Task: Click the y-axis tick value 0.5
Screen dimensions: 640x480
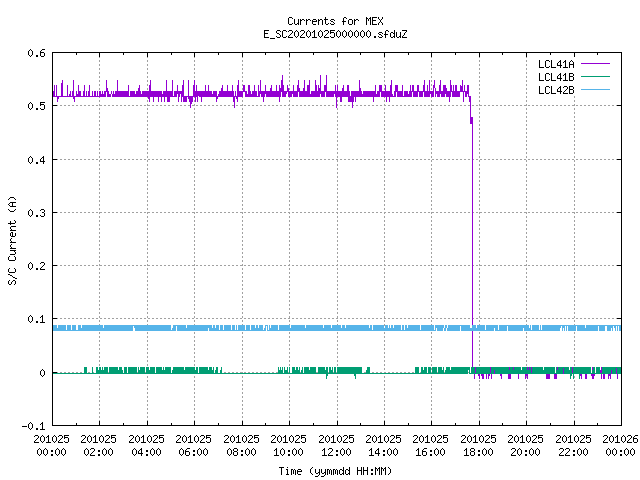Action: (x=36, y=106)
